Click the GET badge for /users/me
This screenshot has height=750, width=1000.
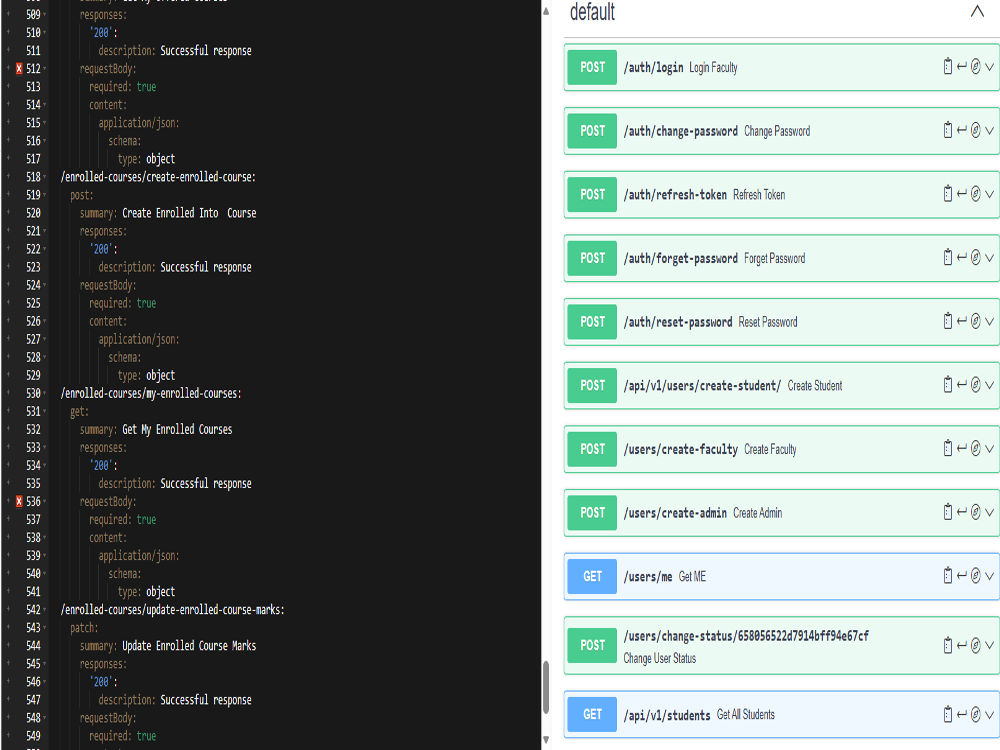point(592,577)
